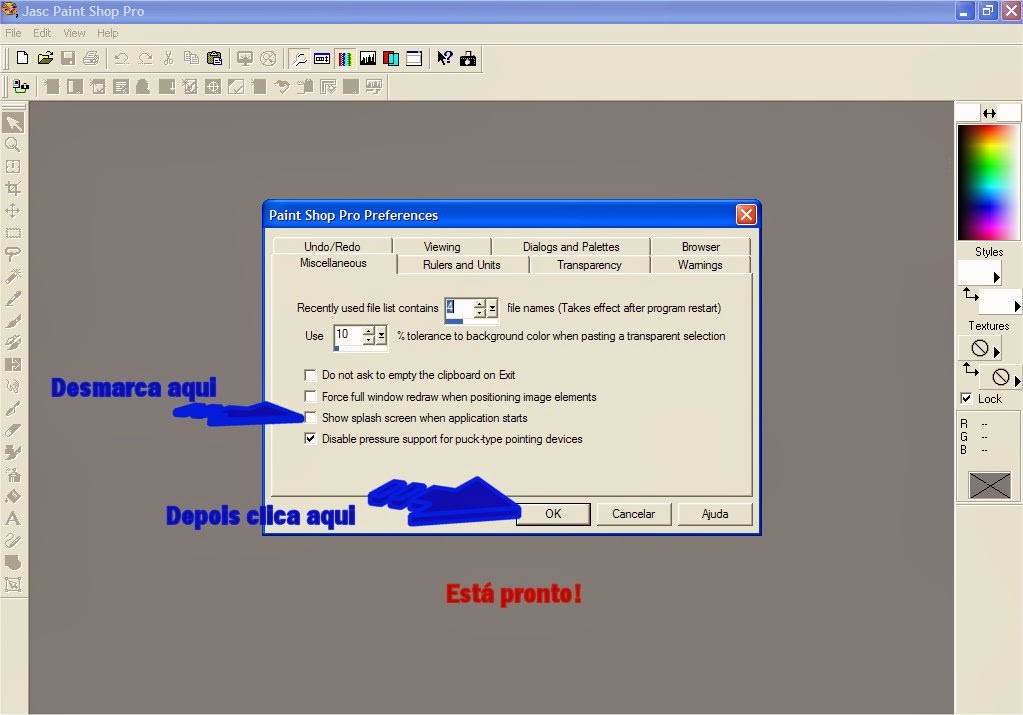Click the Paste clipboard icon

click(x=214, y=59)
